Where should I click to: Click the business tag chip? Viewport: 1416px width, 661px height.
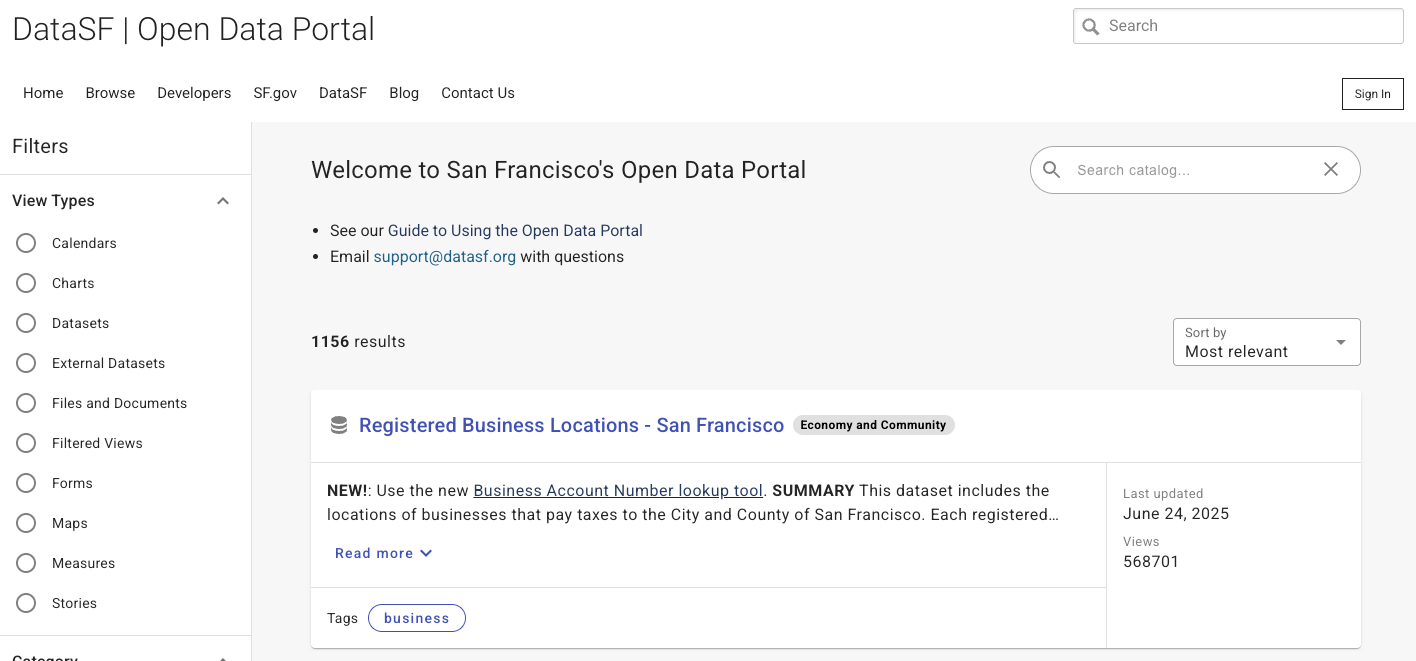pyautogui.click(x=417, y=618)
